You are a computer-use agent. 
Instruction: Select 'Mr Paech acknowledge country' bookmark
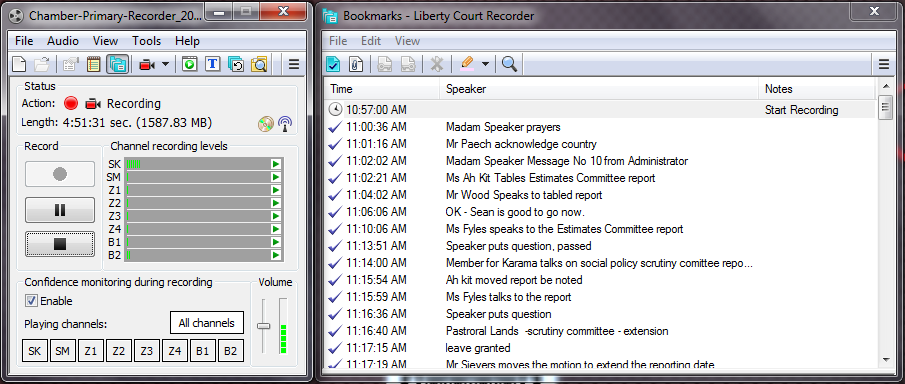click(x=600, y=144)
